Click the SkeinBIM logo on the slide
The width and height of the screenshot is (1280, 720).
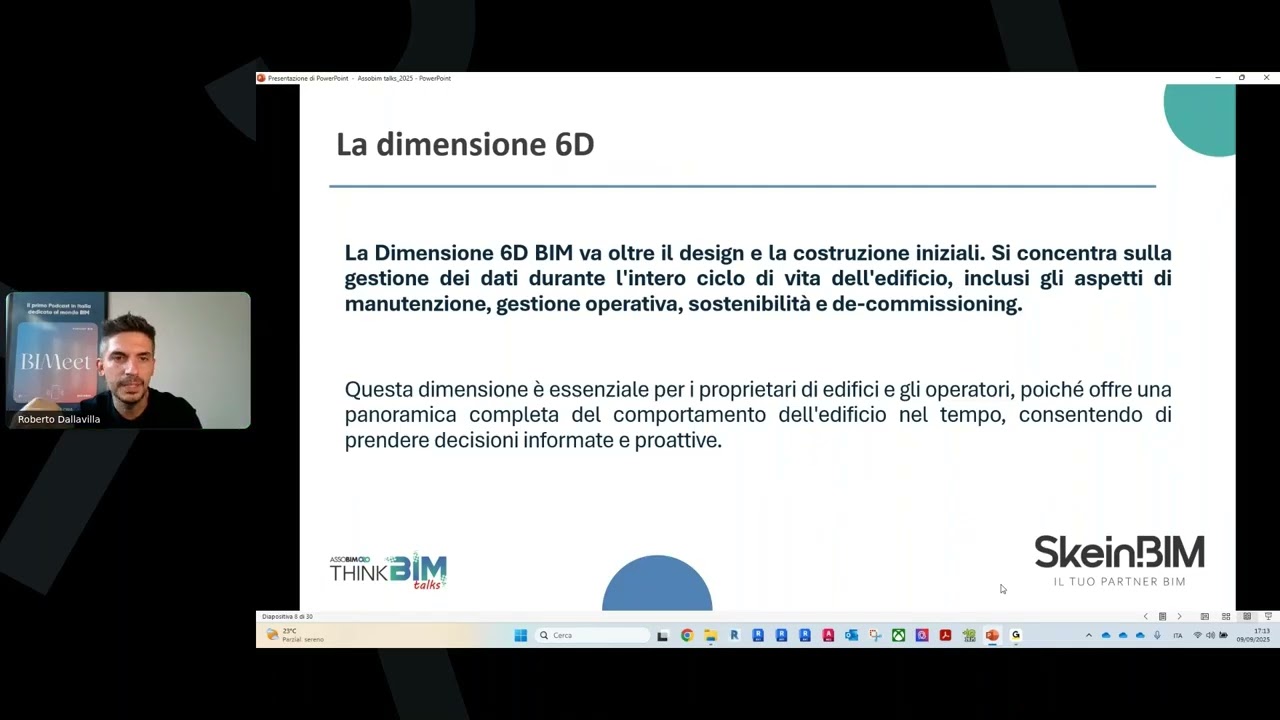pos(1119,560)
